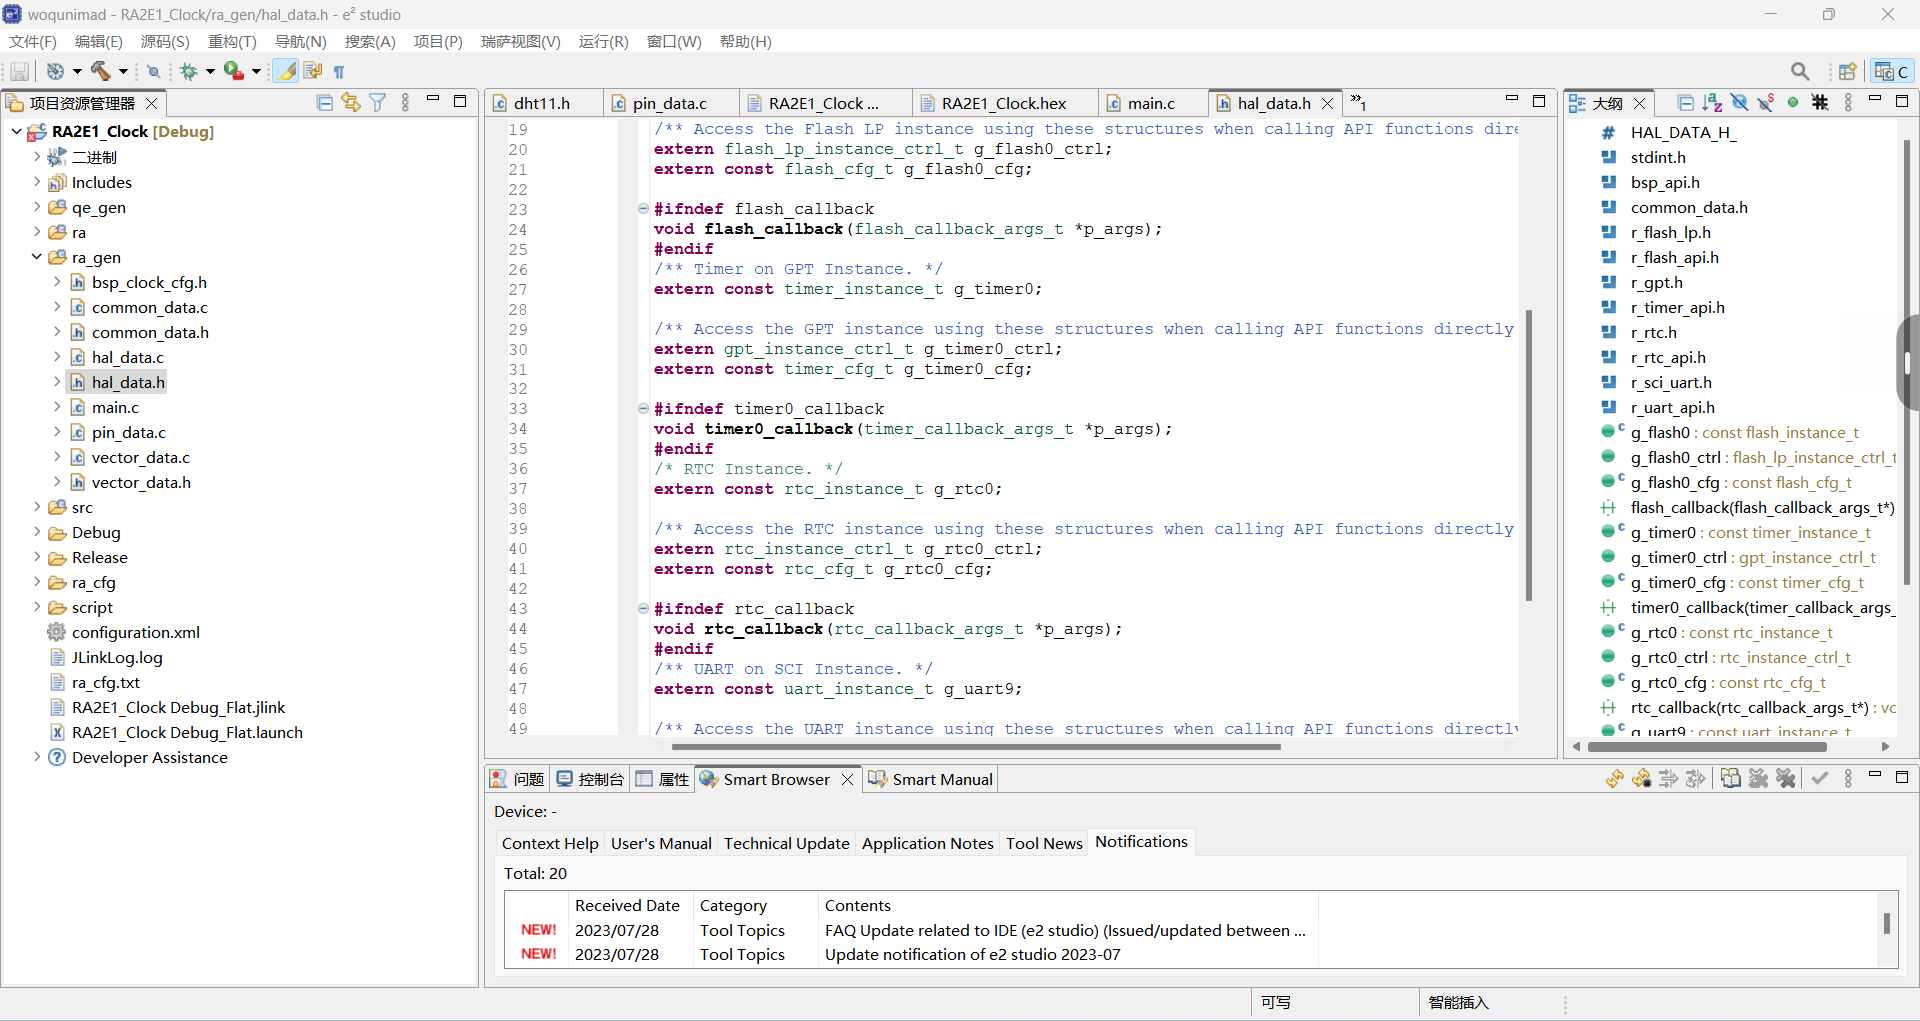Click the hammer Build icon
Image resolution: width=1920 pixels, height=1021 pixels.
tap(101, 71)
